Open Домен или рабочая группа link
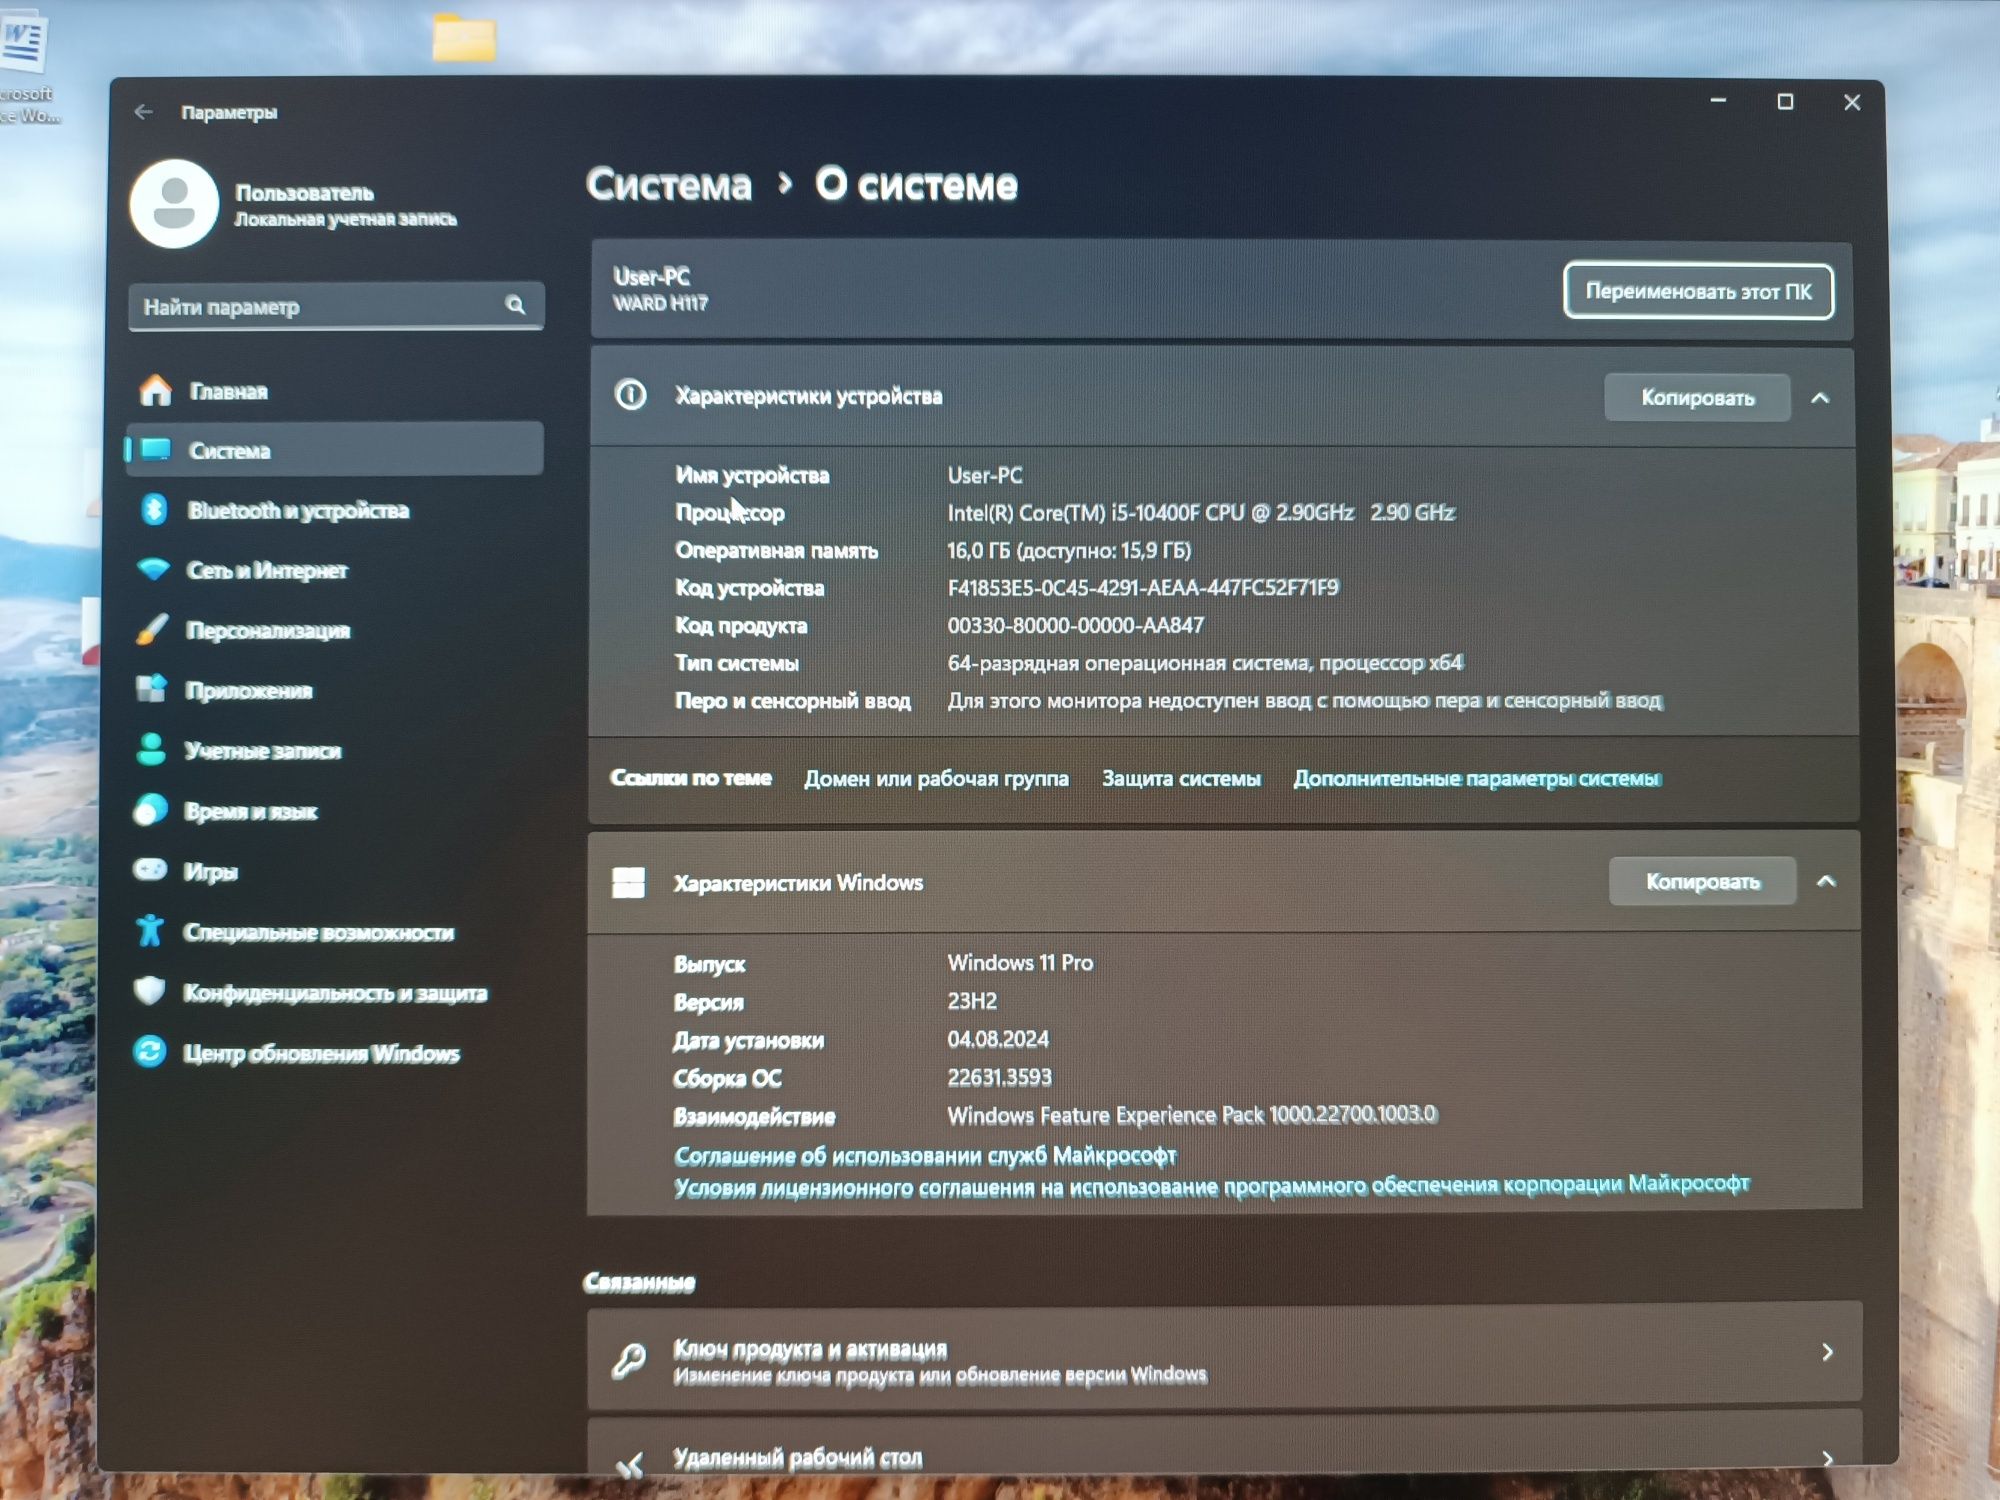 [936, 778]
